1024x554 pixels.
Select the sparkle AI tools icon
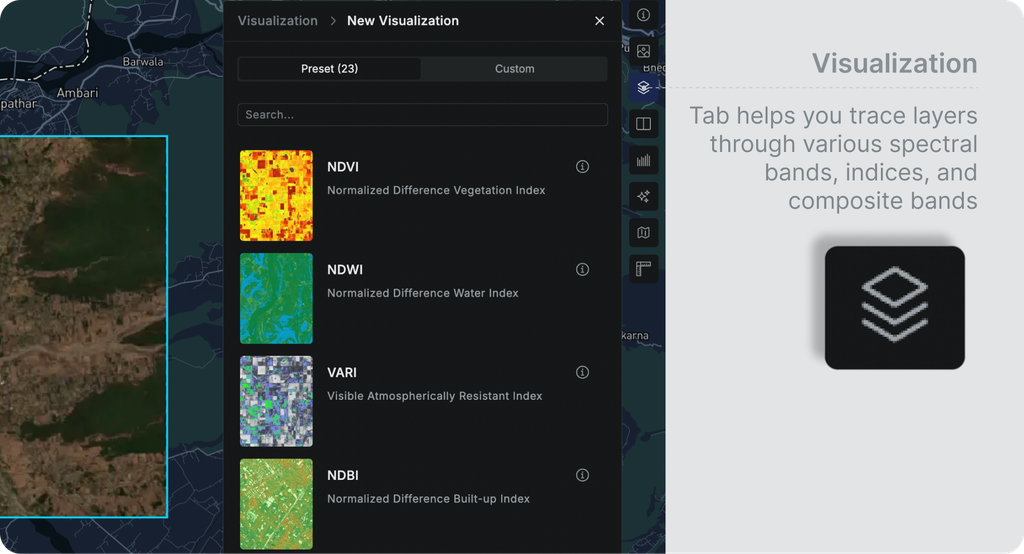click(643, 196)
